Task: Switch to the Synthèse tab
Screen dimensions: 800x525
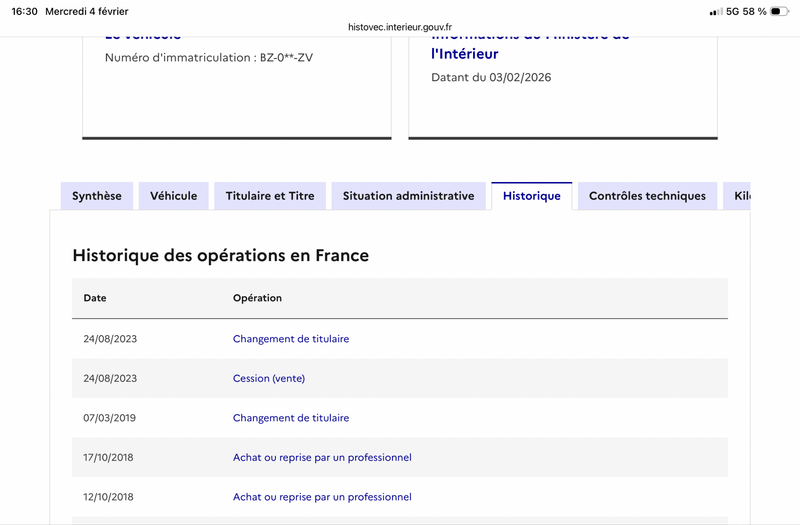Action: pos(97,196)
